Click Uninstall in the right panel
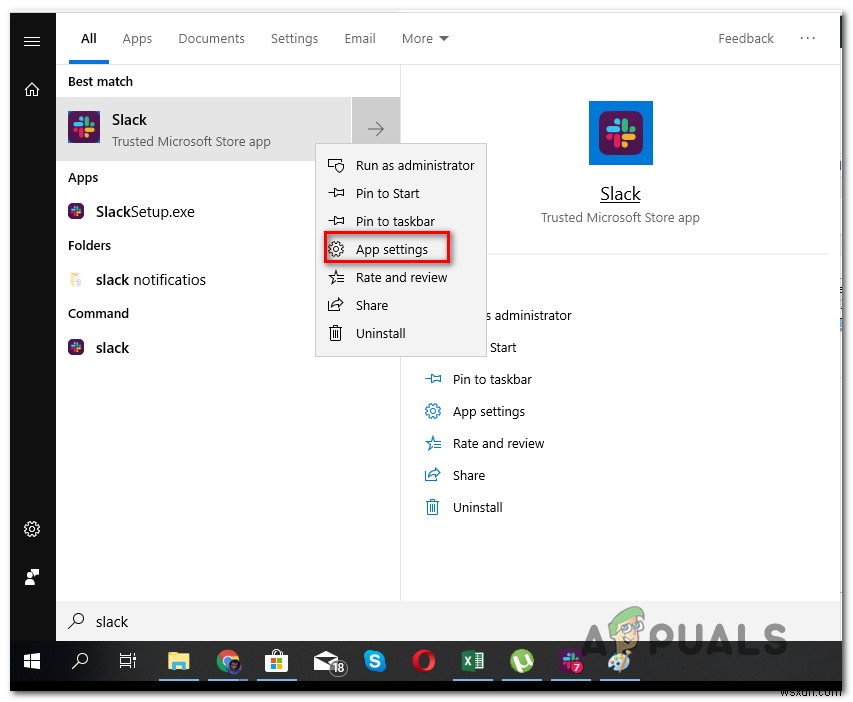This screenshot has width=853, height=702. (477, 507)
